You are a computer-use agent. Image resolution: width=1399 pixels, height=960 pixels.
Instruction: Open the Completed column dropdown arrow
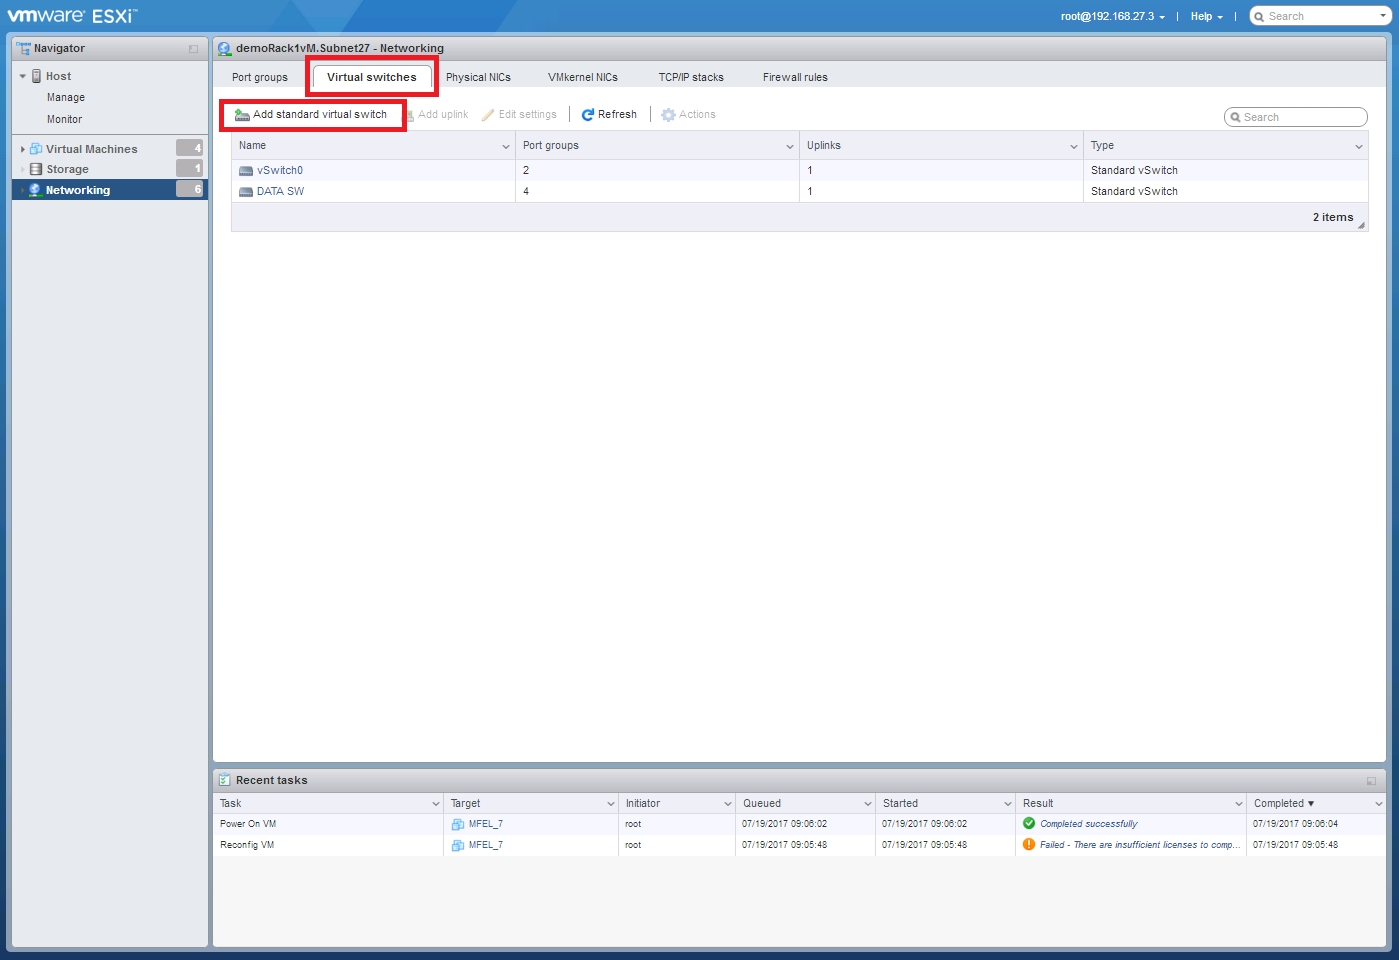coord(1379,804)
